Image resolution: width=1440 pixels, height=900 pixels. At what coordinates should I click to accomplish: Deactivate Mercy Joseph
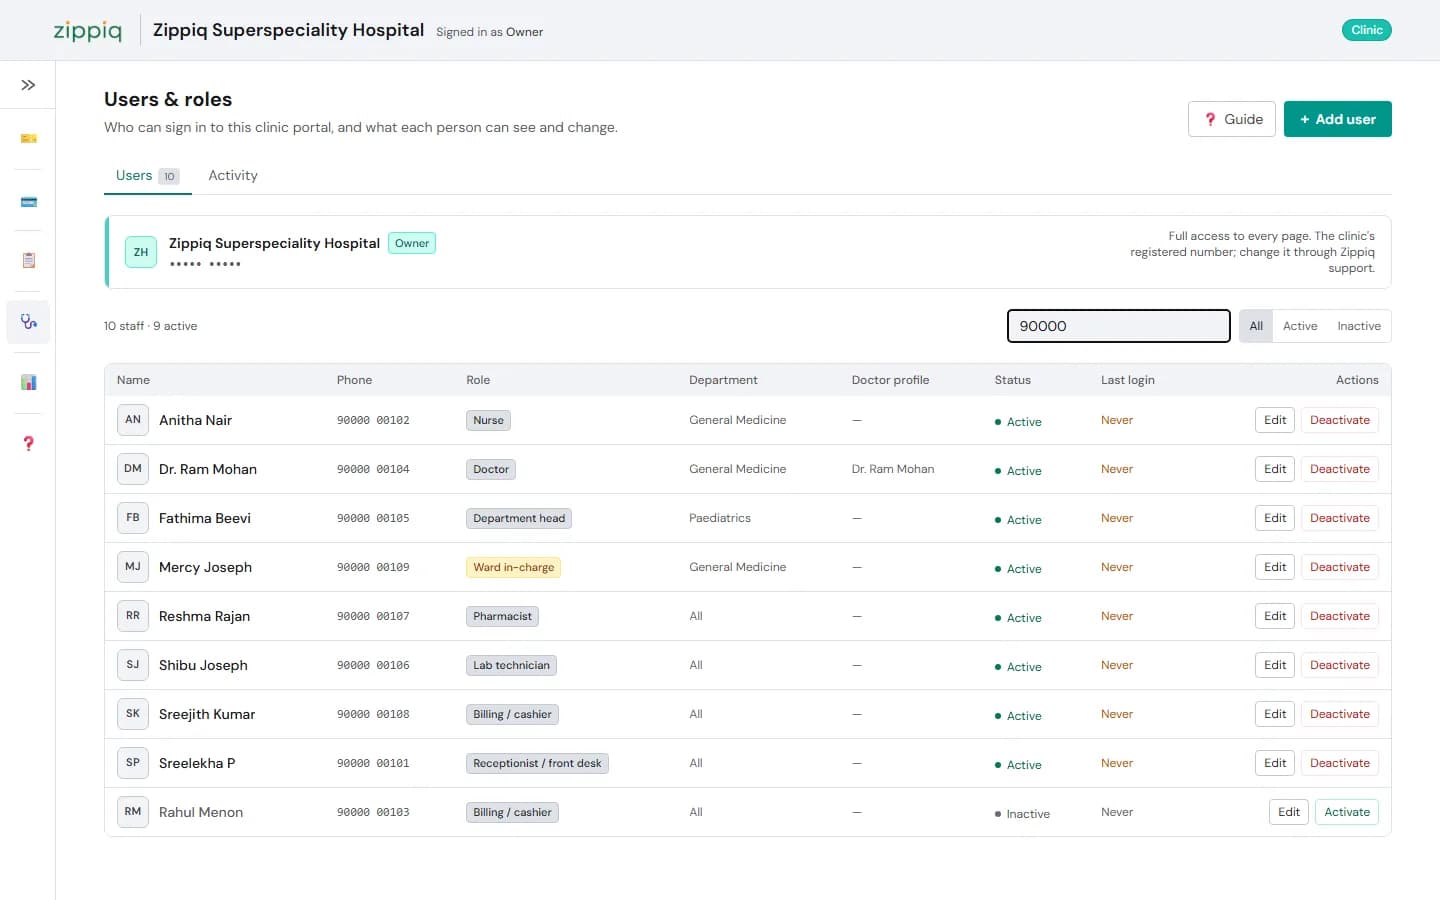pyautogui.click(x=1340, y=567)
